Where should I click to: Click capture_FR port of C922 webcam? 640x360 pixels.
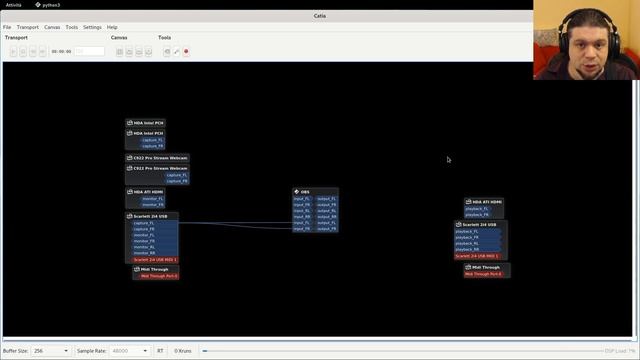click(177, 181)
